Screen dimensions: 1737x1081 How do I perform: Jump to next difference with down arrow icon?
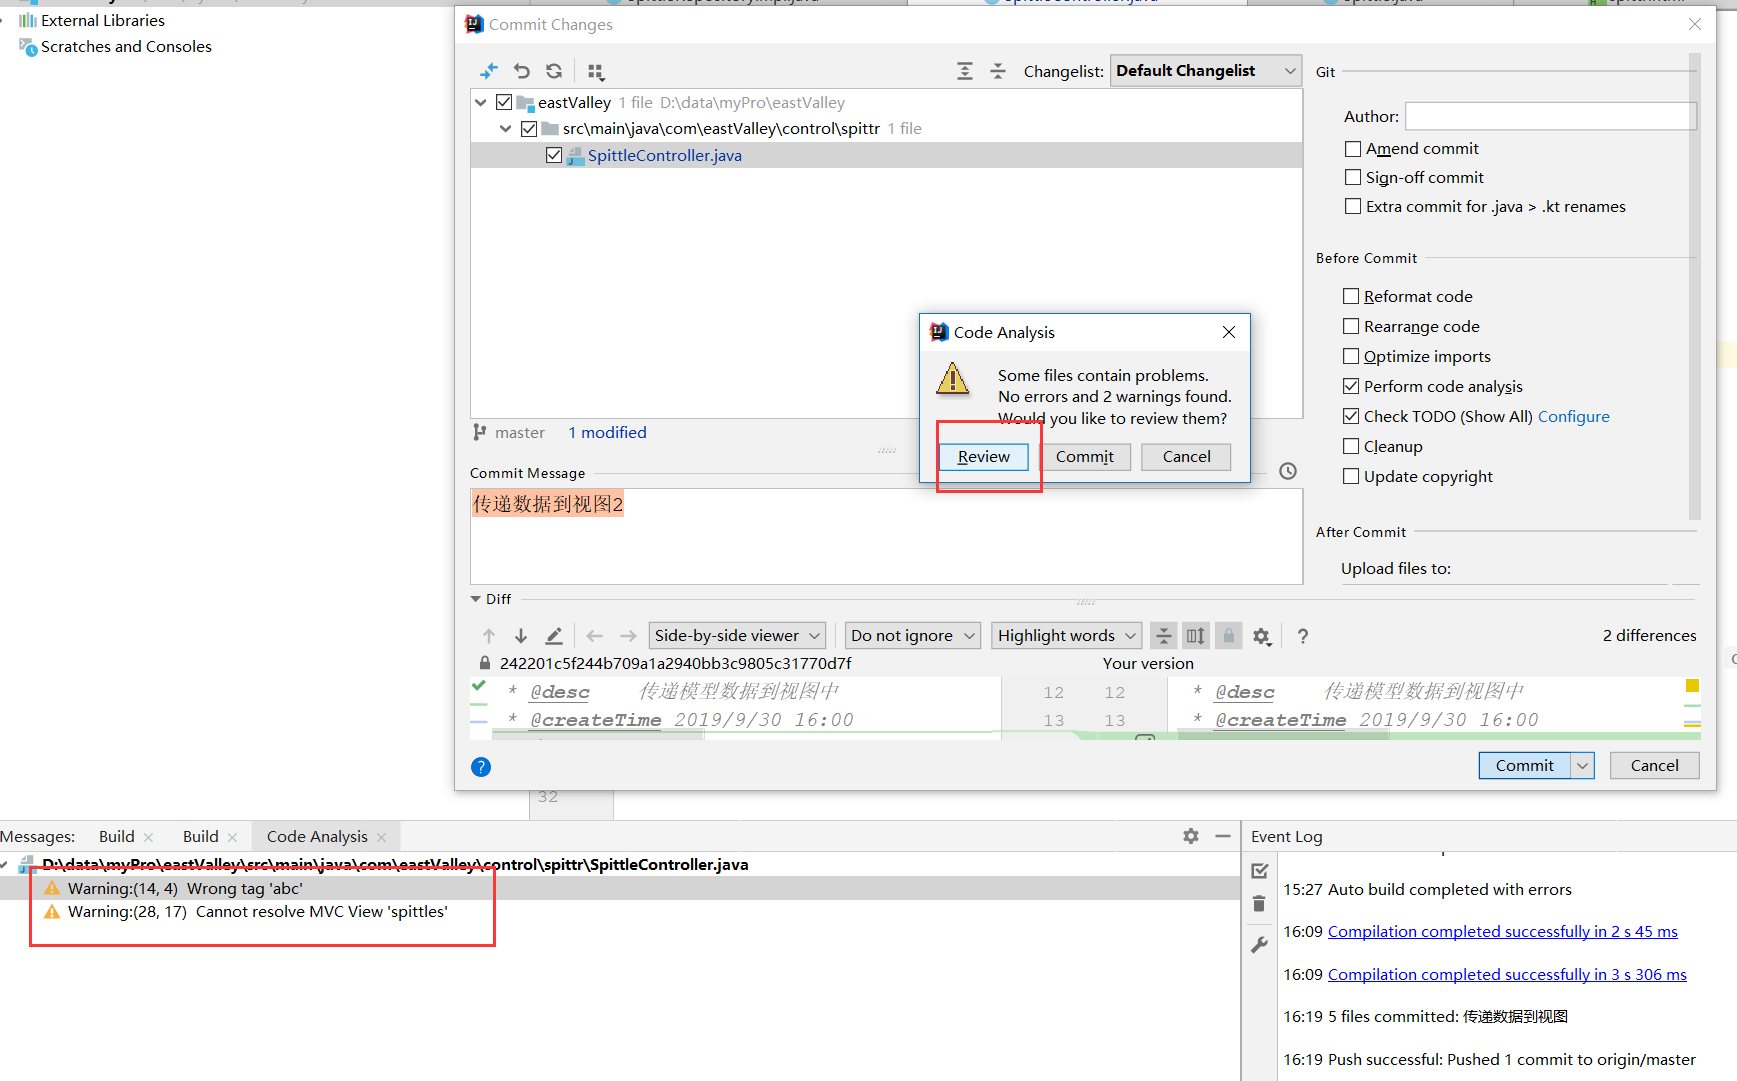click(x=520, y=635)
